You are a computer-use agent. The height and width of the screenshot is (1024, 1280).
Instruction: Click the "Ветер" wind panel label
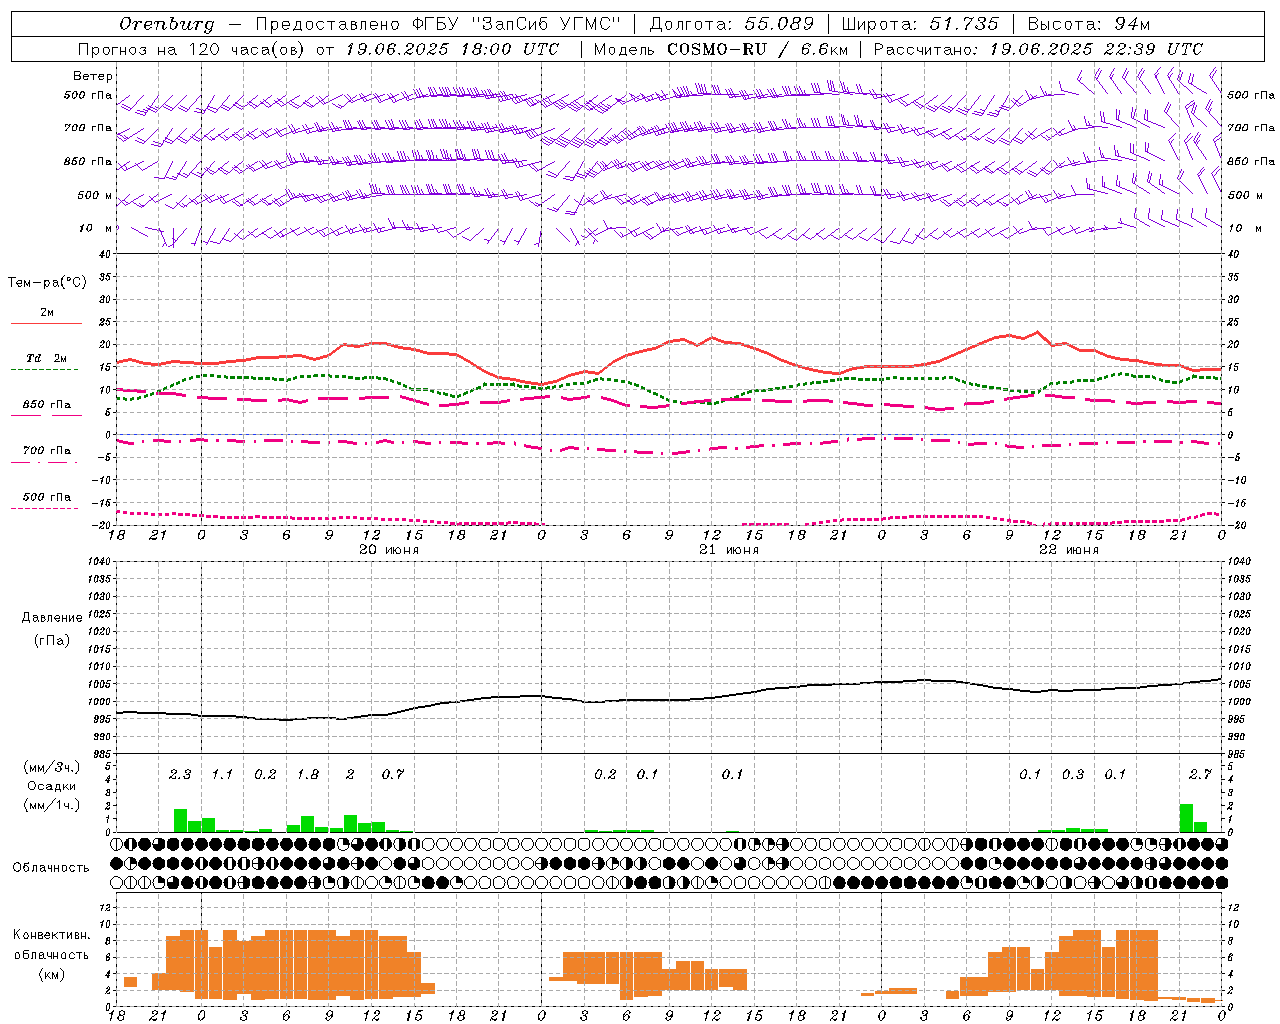click(93, 76)
